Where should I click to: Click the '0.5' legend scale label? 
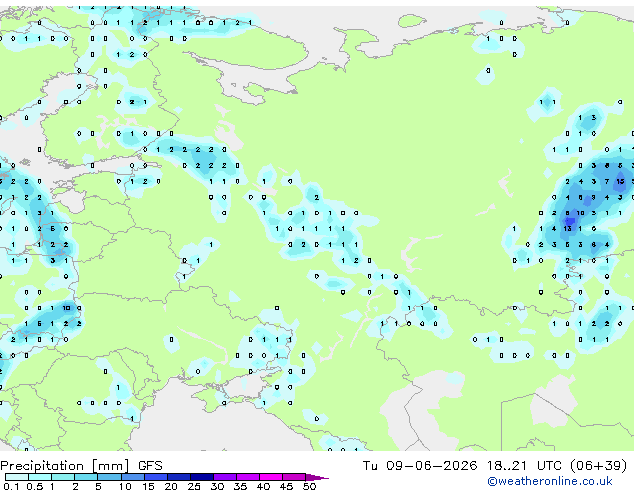[35, 486]
